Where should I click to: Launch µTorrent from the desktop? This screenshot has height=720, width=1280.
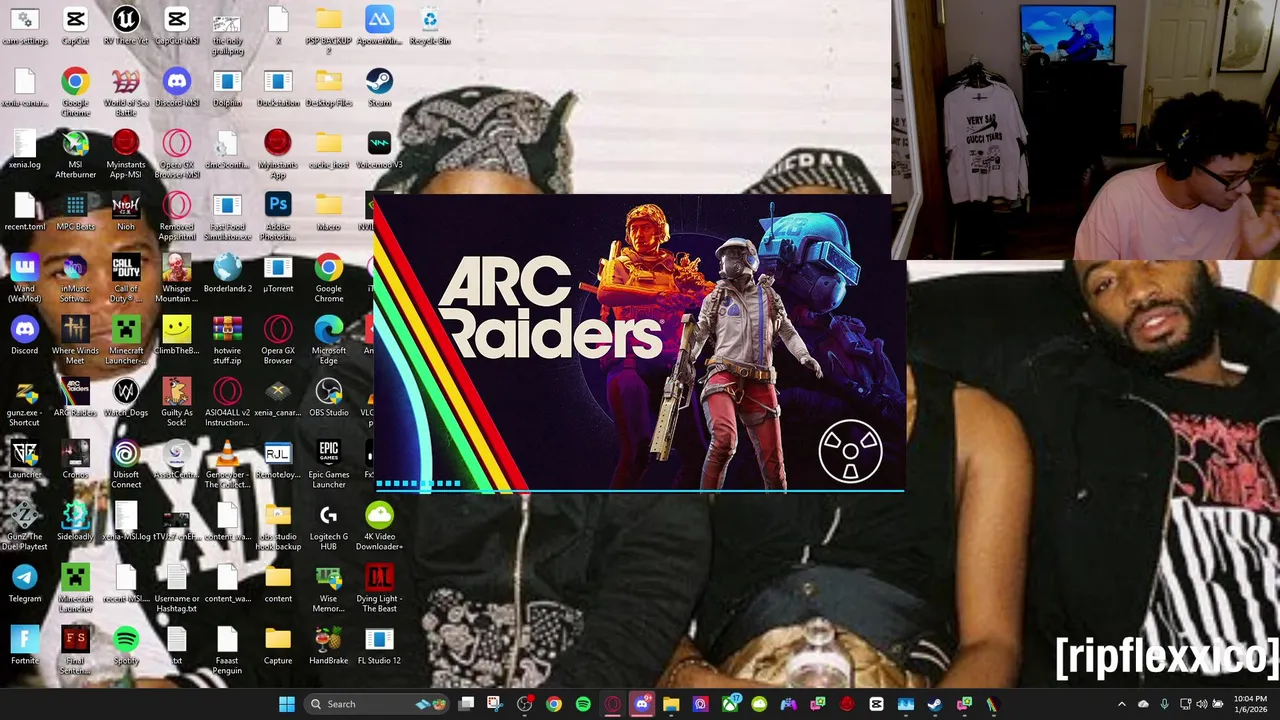(x=278, y=274)
